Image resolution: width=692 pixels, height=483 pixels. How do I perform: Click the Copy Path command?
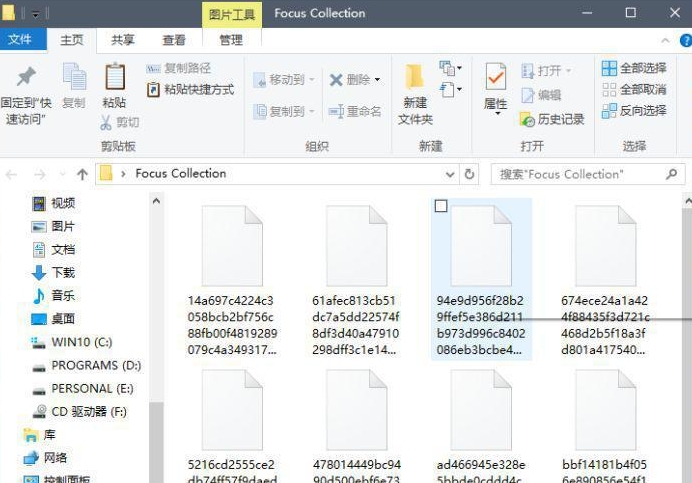click(178, 68)
